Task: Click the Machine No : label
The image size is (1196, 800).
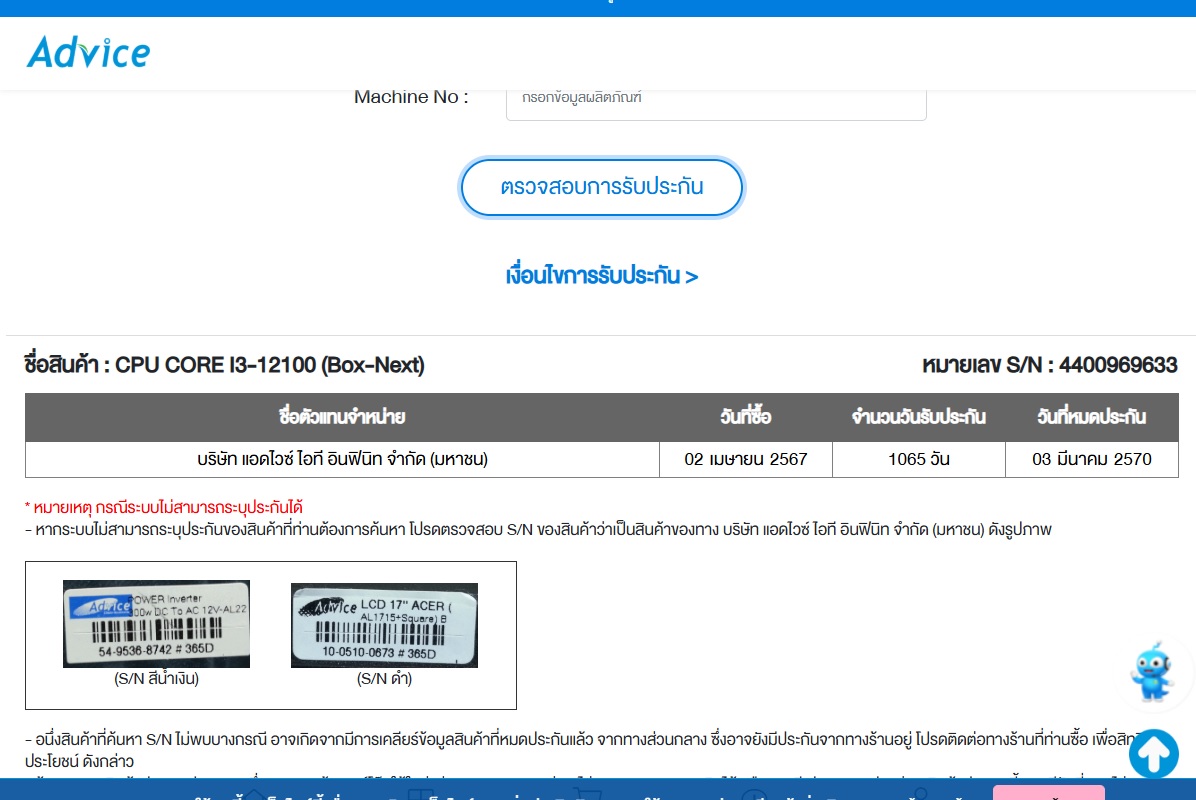Action: click(x=411, y=97)
